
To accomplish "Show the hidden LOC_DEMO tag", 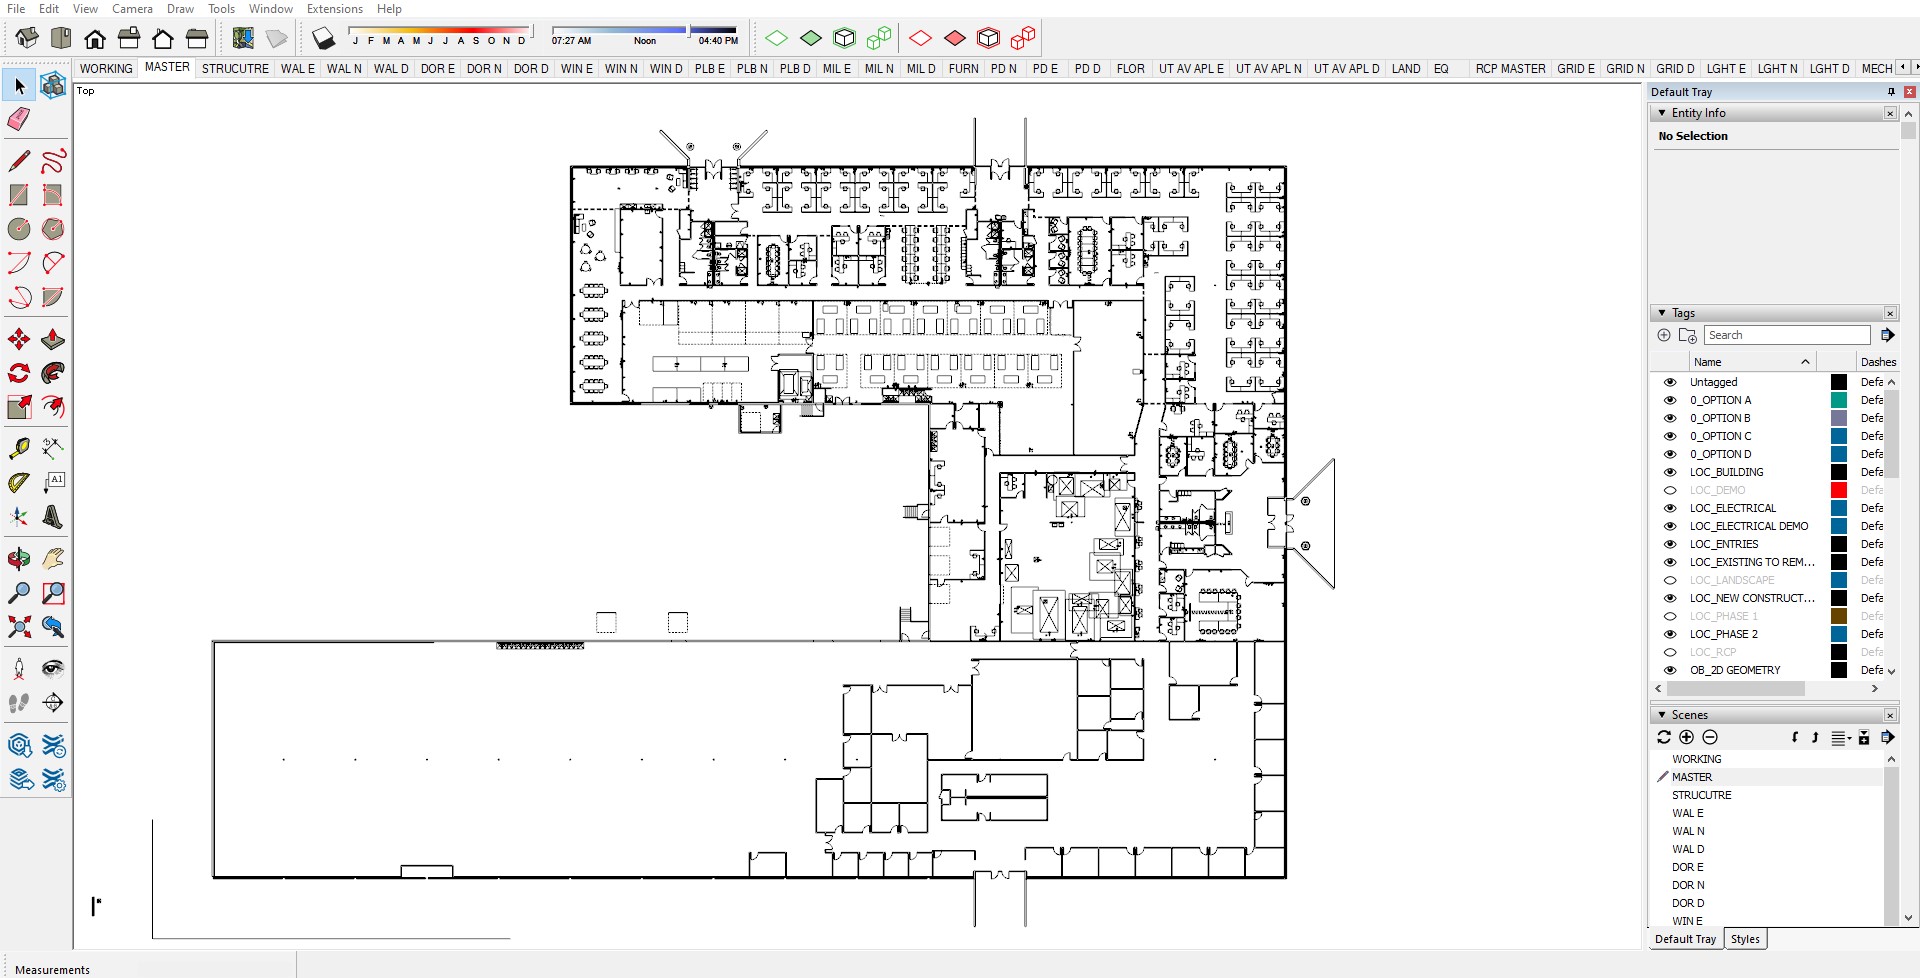I will [1670, 490].
